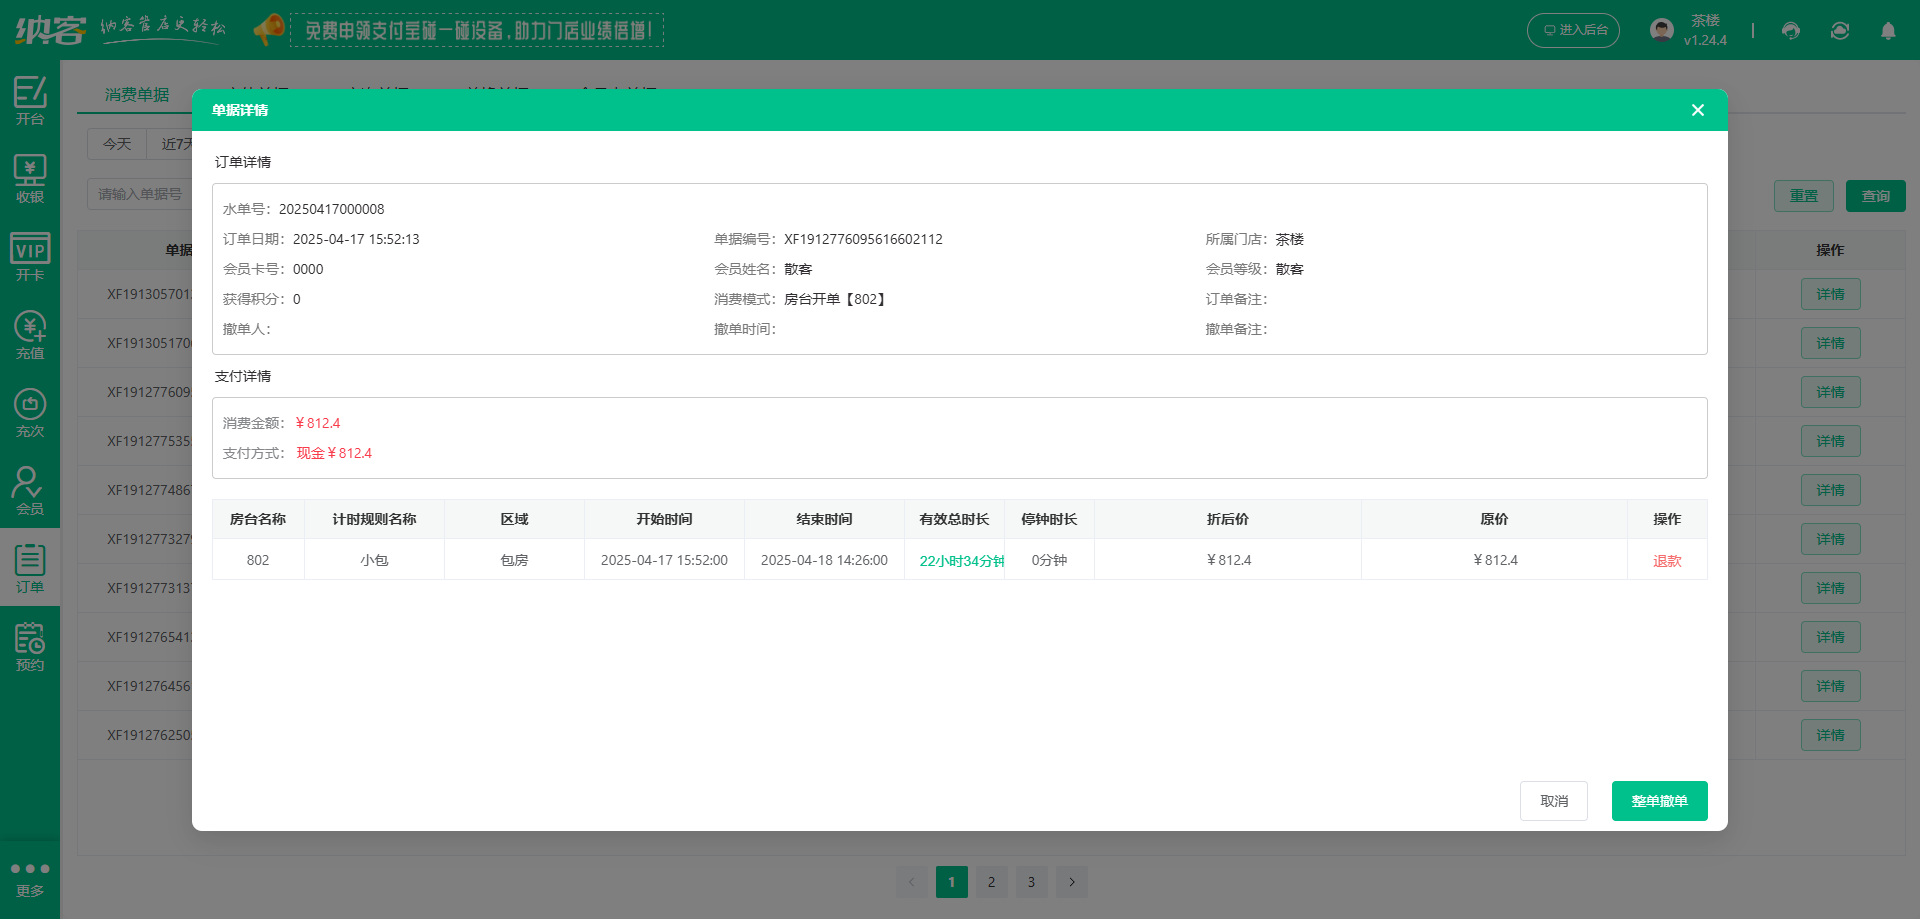Open the 充值 recharge panel

click(30, 334)
